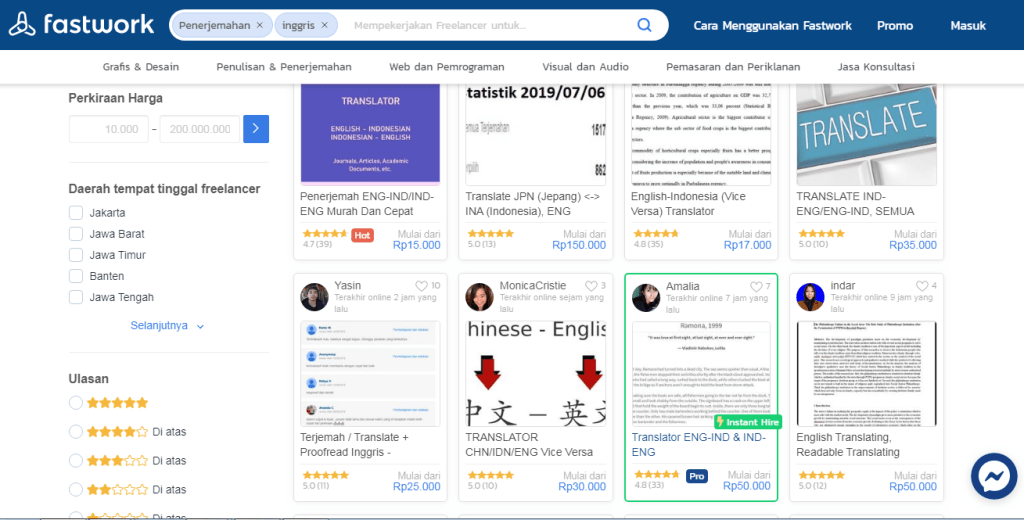Click the Masuk login link
The image size is (1024, 520).
coord(967,26)
